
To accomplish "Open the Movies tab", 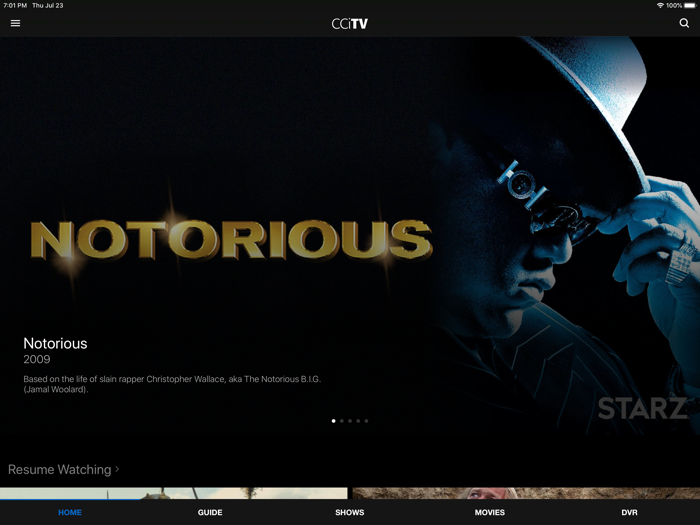I will pyautogui.click(x=490, y=512).
